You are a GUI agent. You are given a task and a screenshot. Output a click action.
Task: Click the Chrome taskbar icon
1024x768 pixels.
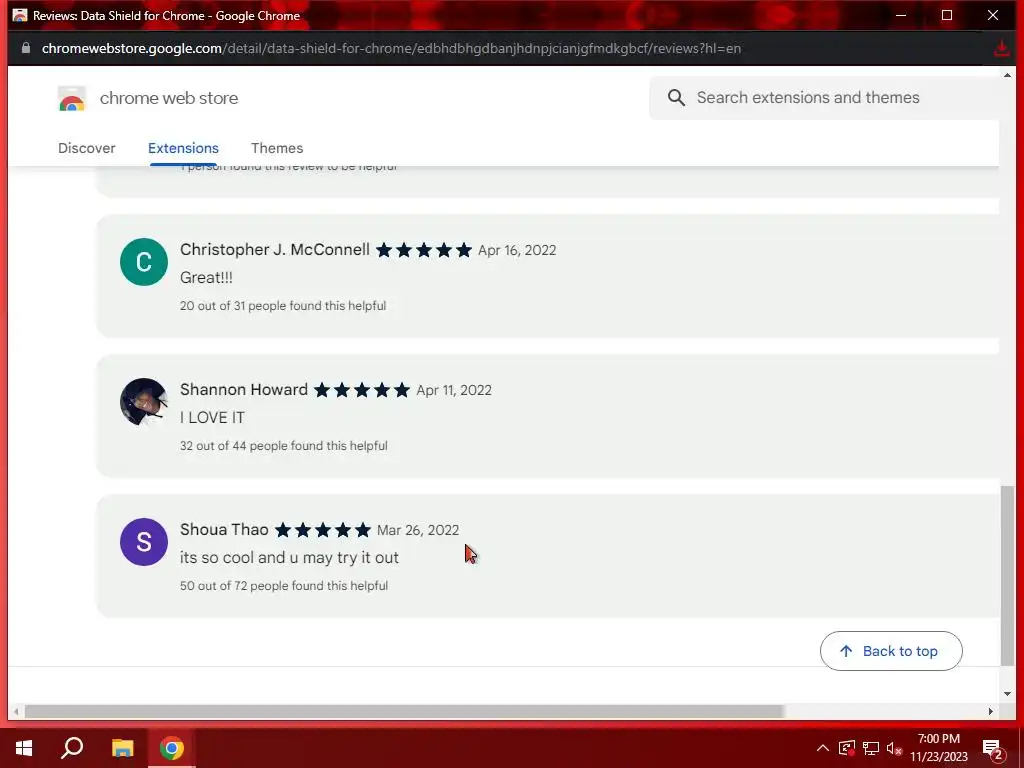172,748
